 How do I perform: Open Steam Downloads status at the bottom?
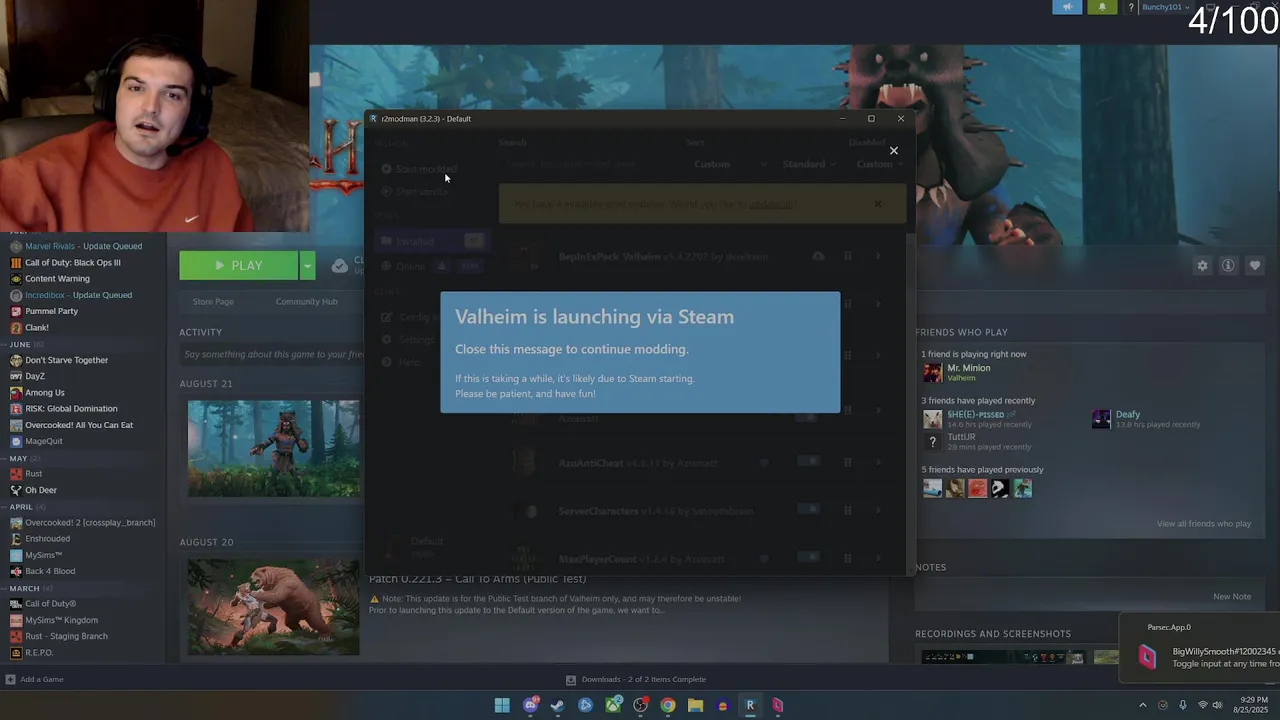point(636,680)
